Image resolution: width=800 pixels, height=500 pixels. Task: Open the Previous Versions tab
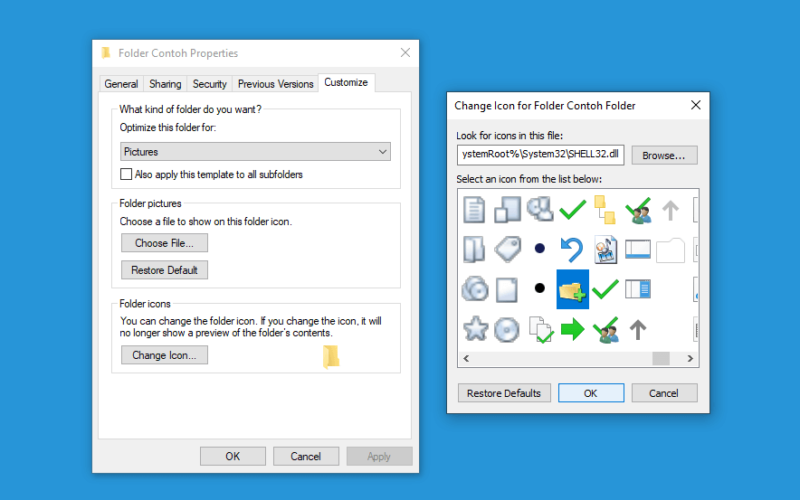276,84
